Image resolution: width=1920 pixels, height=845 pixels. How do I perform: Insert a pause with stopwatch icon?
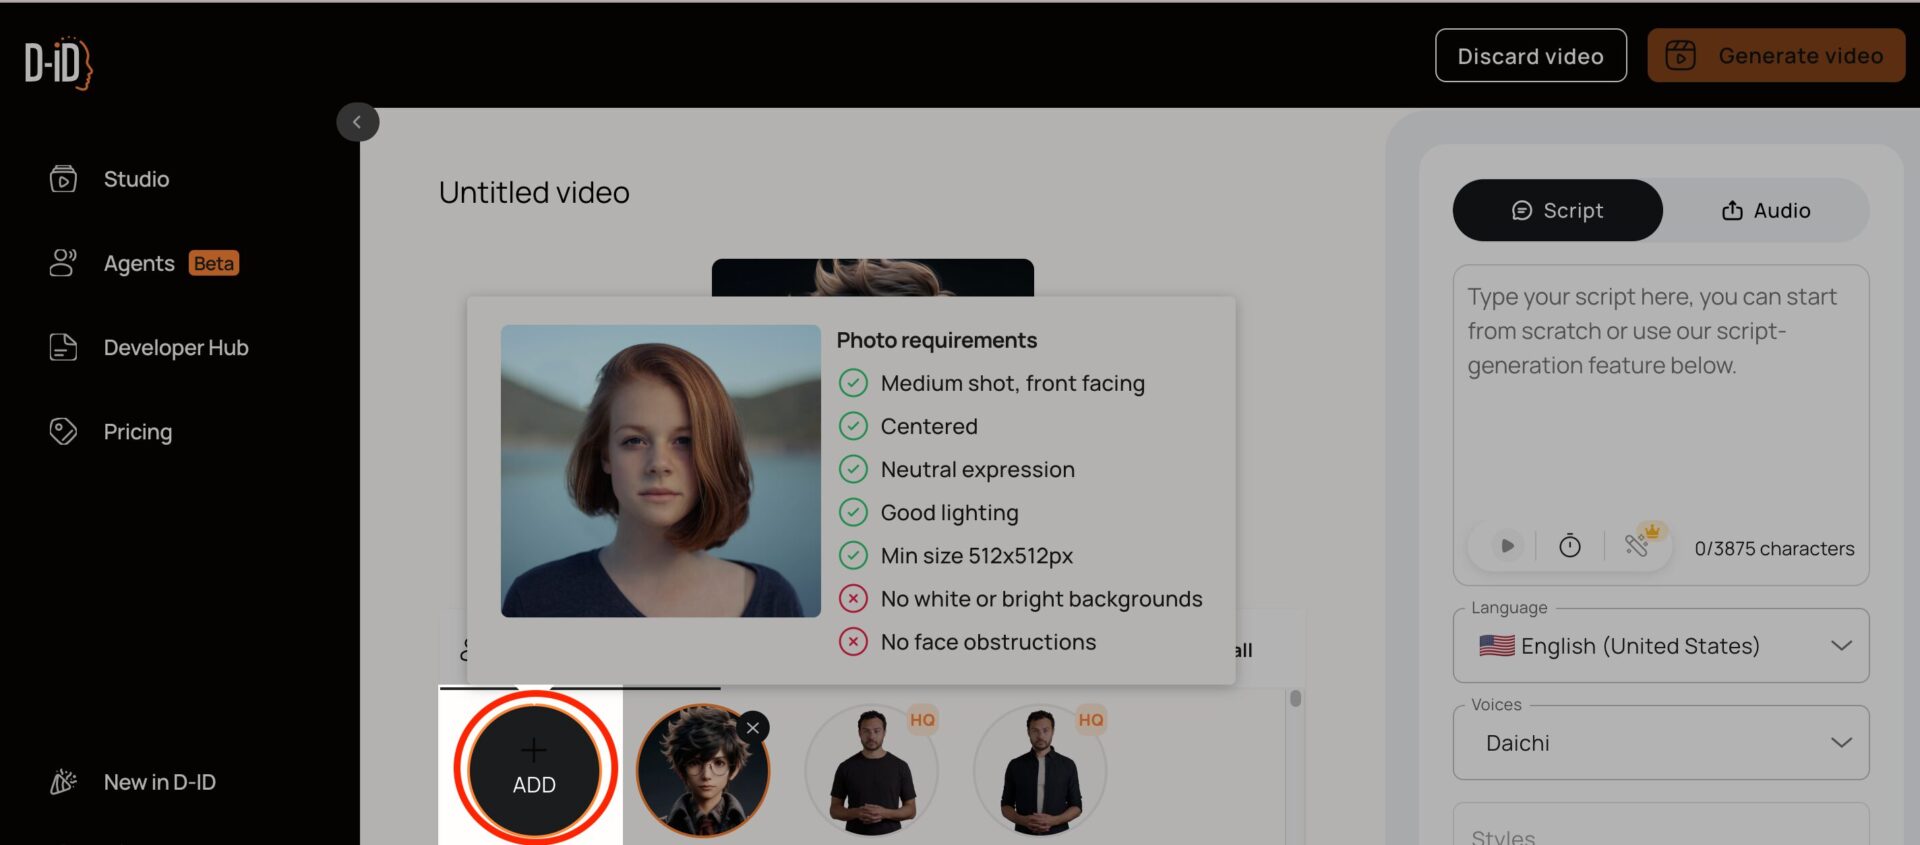[x=1570, y=546]
